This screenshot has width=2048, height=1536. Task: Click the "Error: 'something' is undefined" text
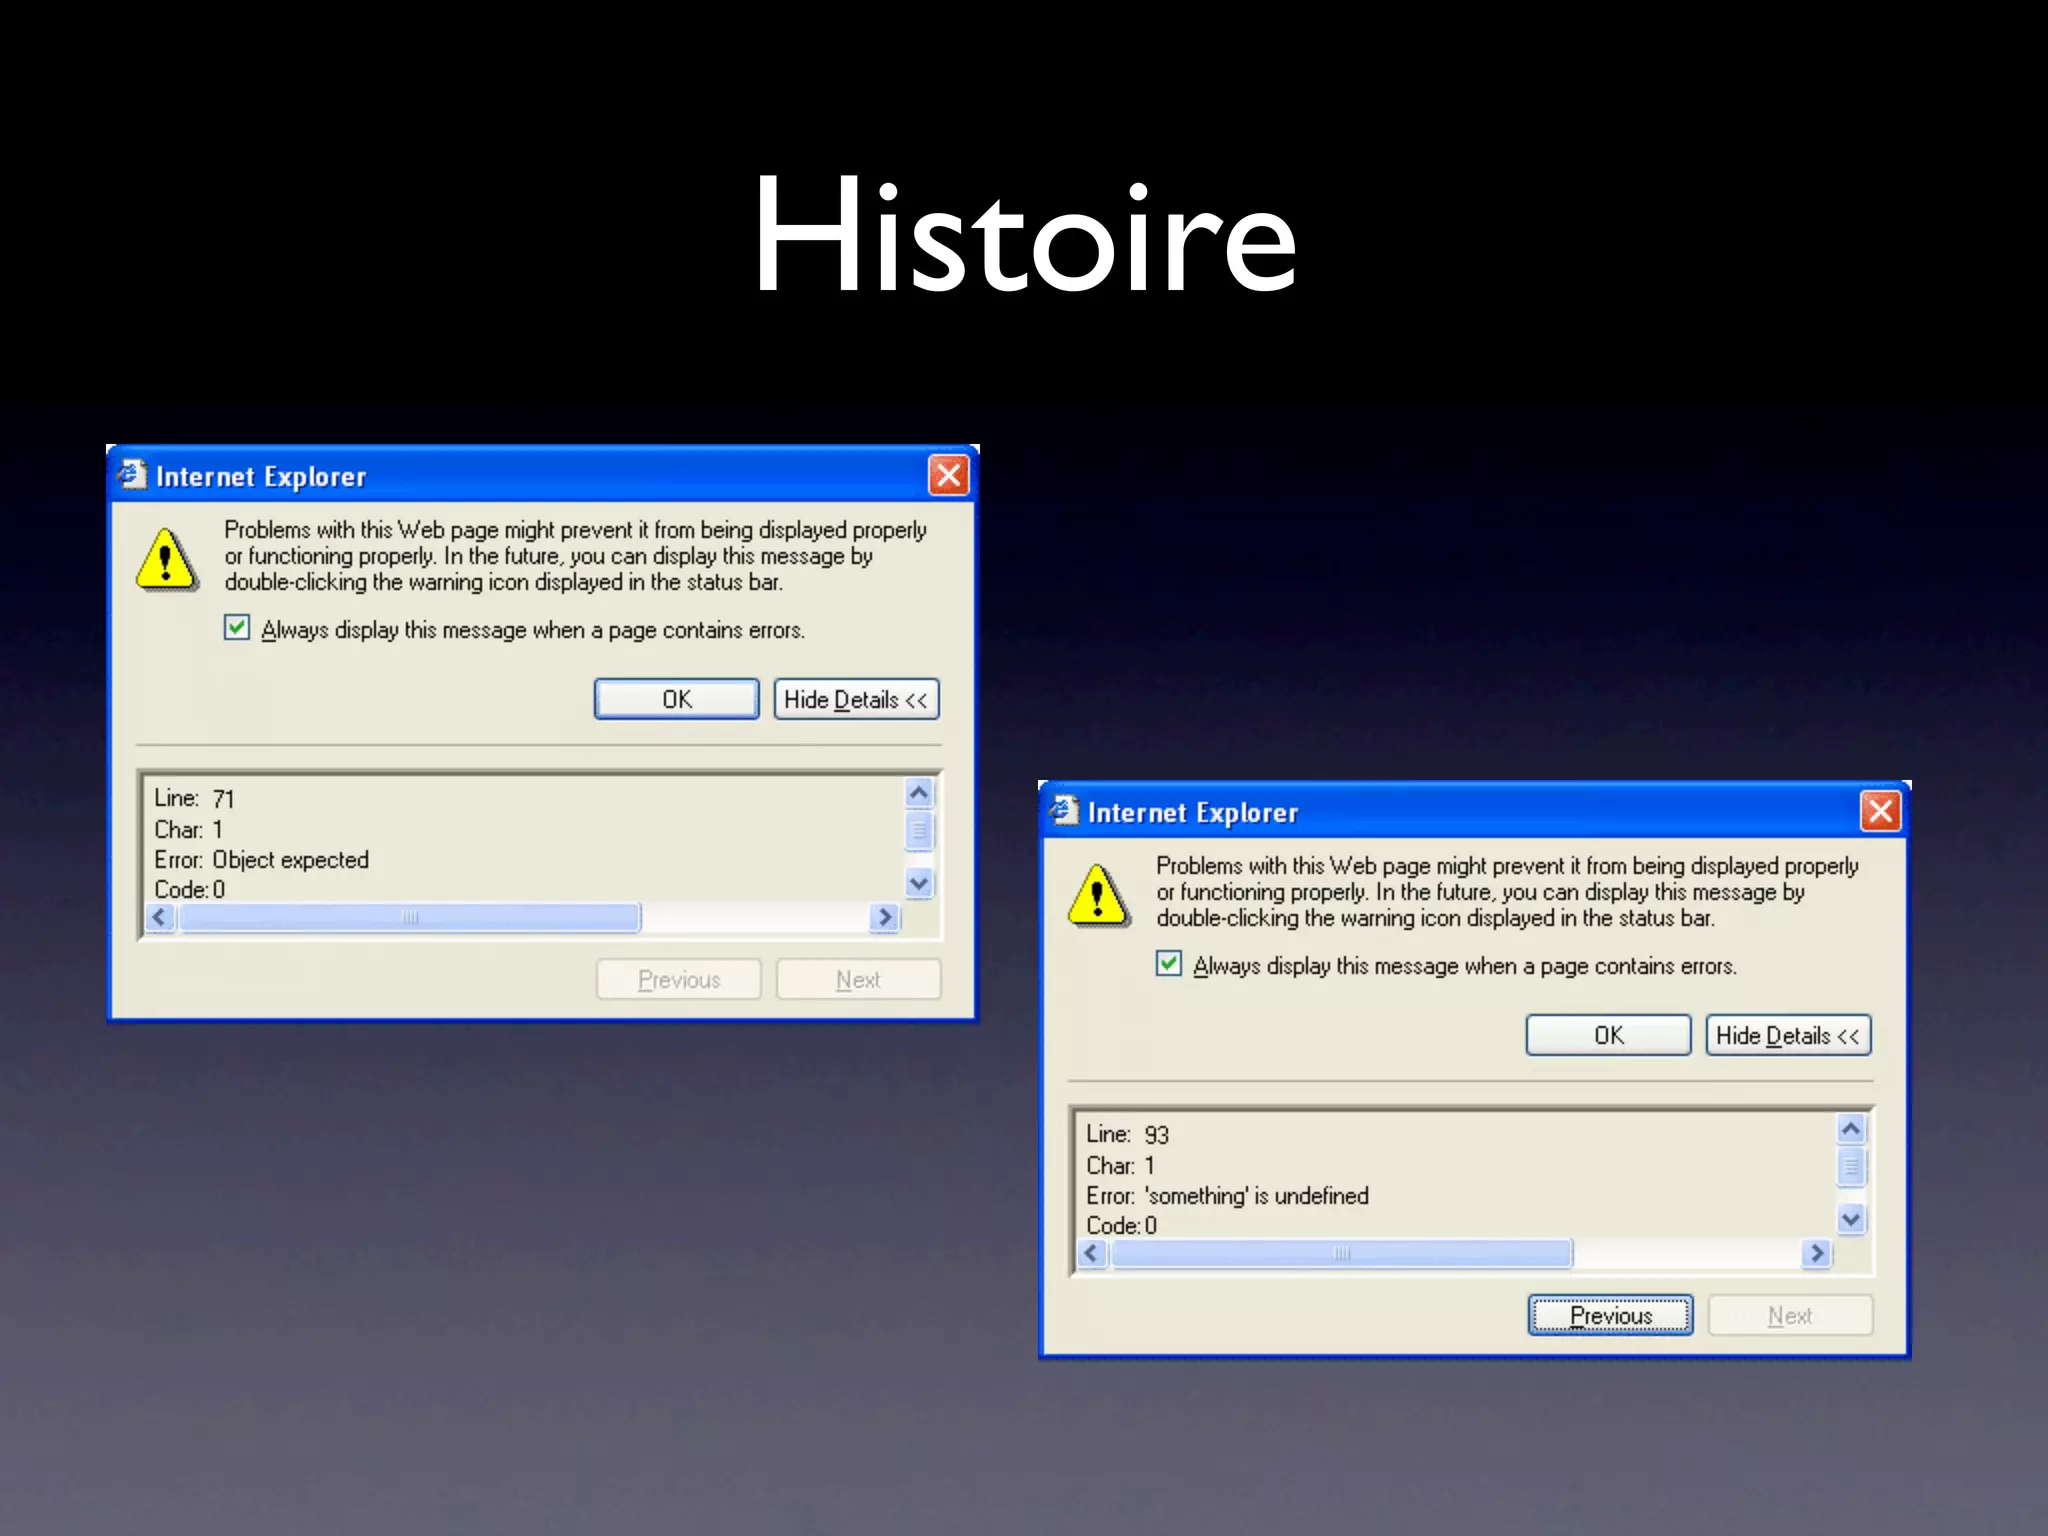pyautogui.click(x=1228, y=1196)
